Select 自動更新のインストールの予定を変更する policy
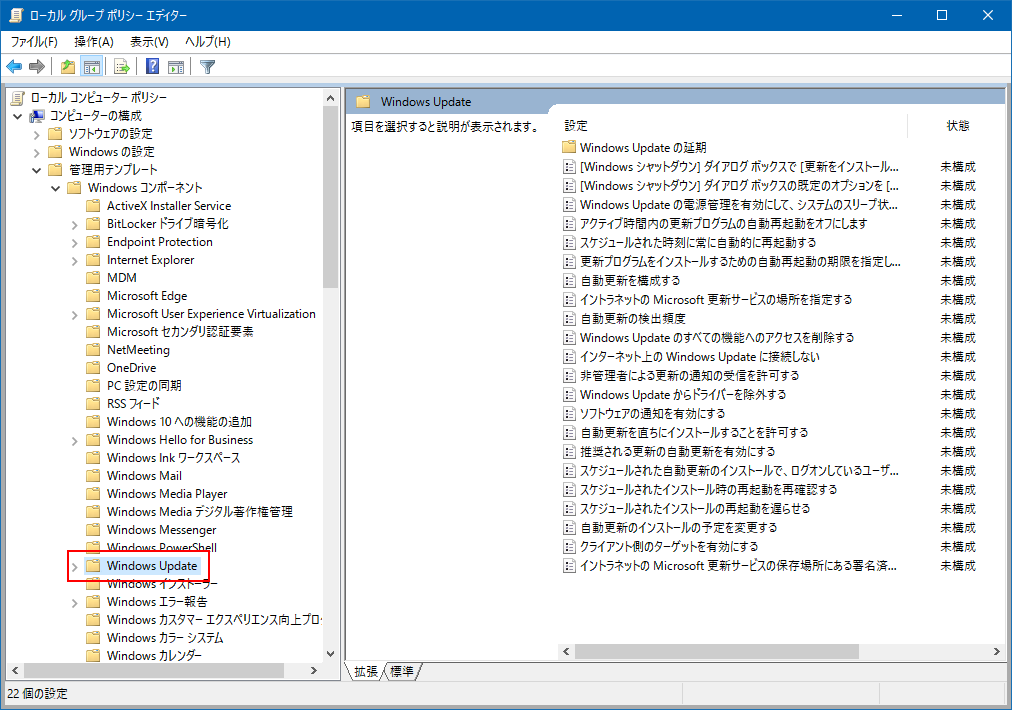The width and height of the screenshot is (1012, 710). [678, 527]
